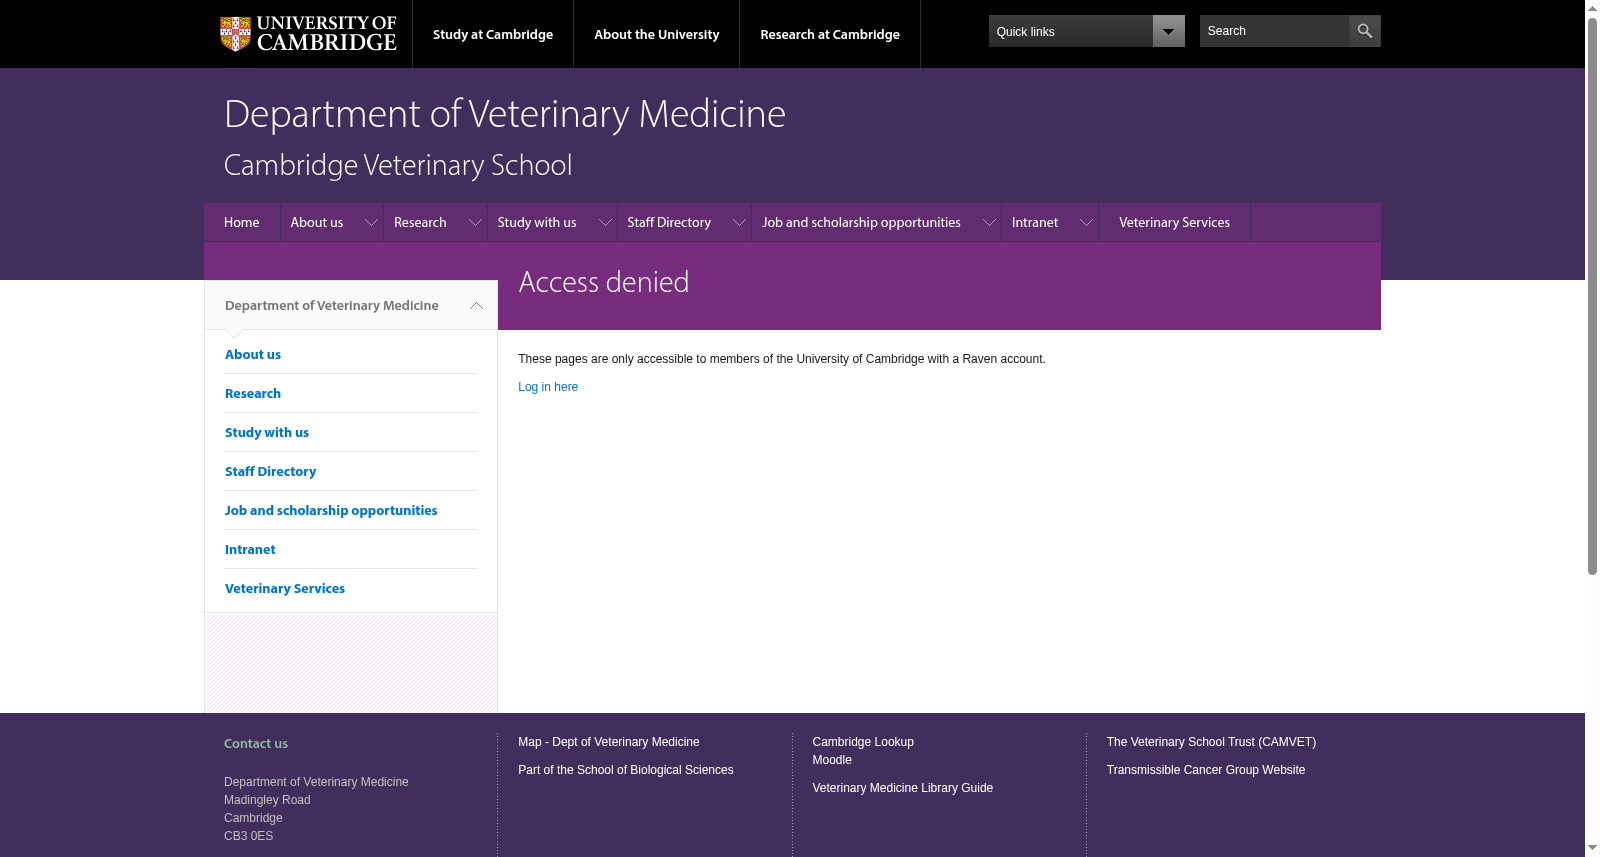Click the Contact us footer heading
The image size is (1600, 857).
256,743
